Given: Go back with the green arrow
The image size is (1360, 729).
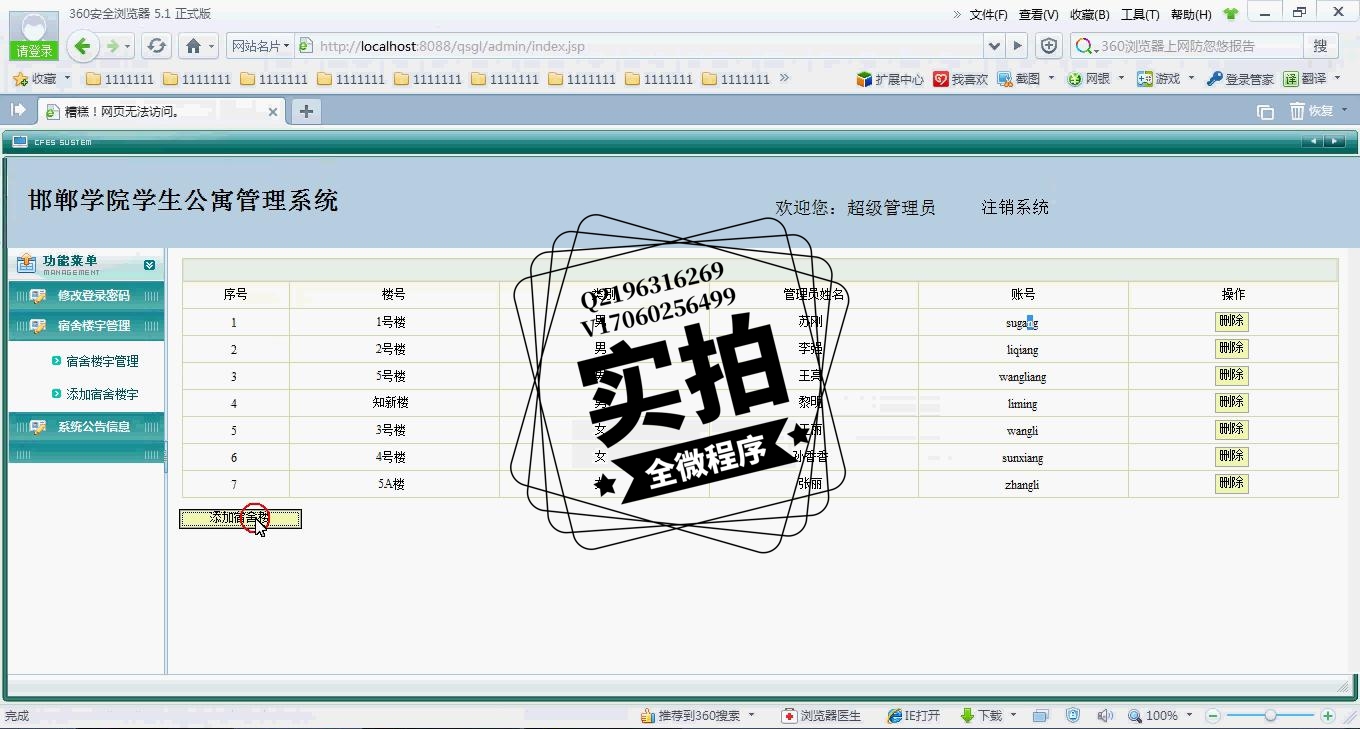Looking at the screenshot, I should (83, 46).
